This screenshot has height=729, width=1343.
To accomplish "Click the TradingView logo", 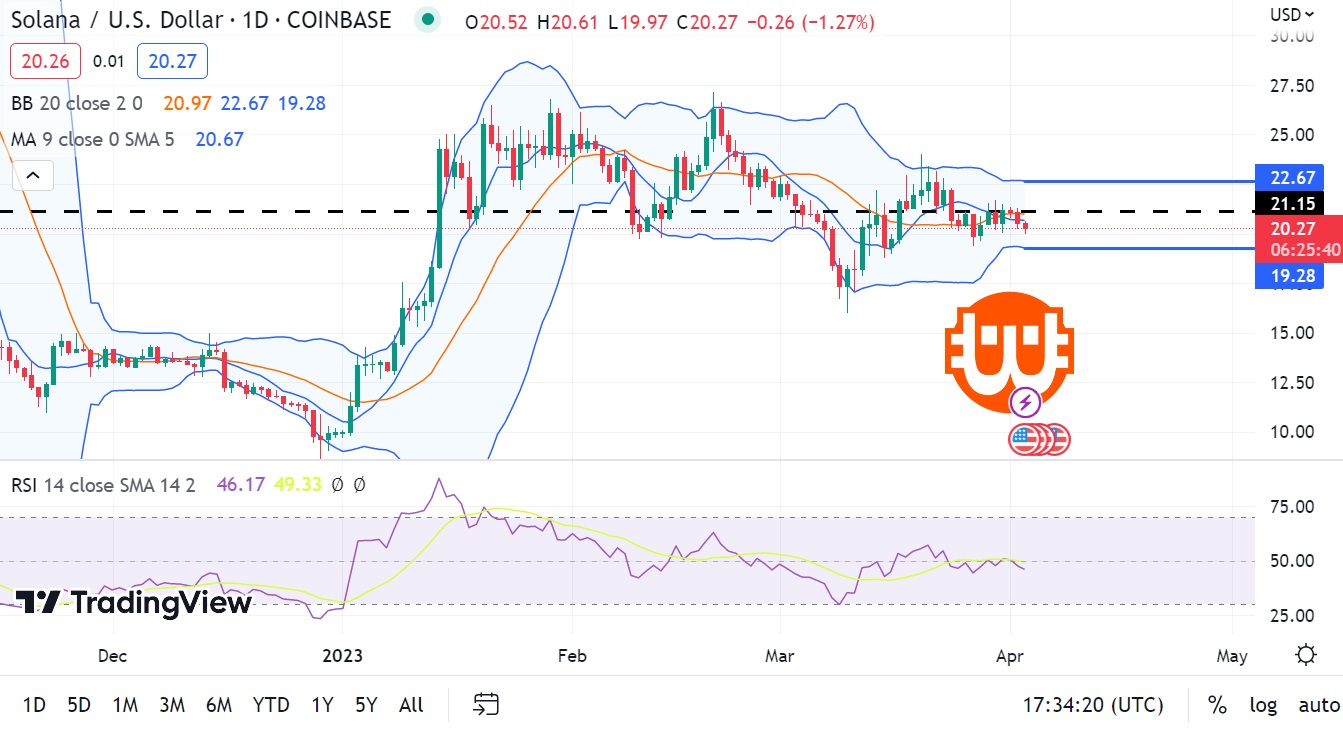I will pos(134,602).
